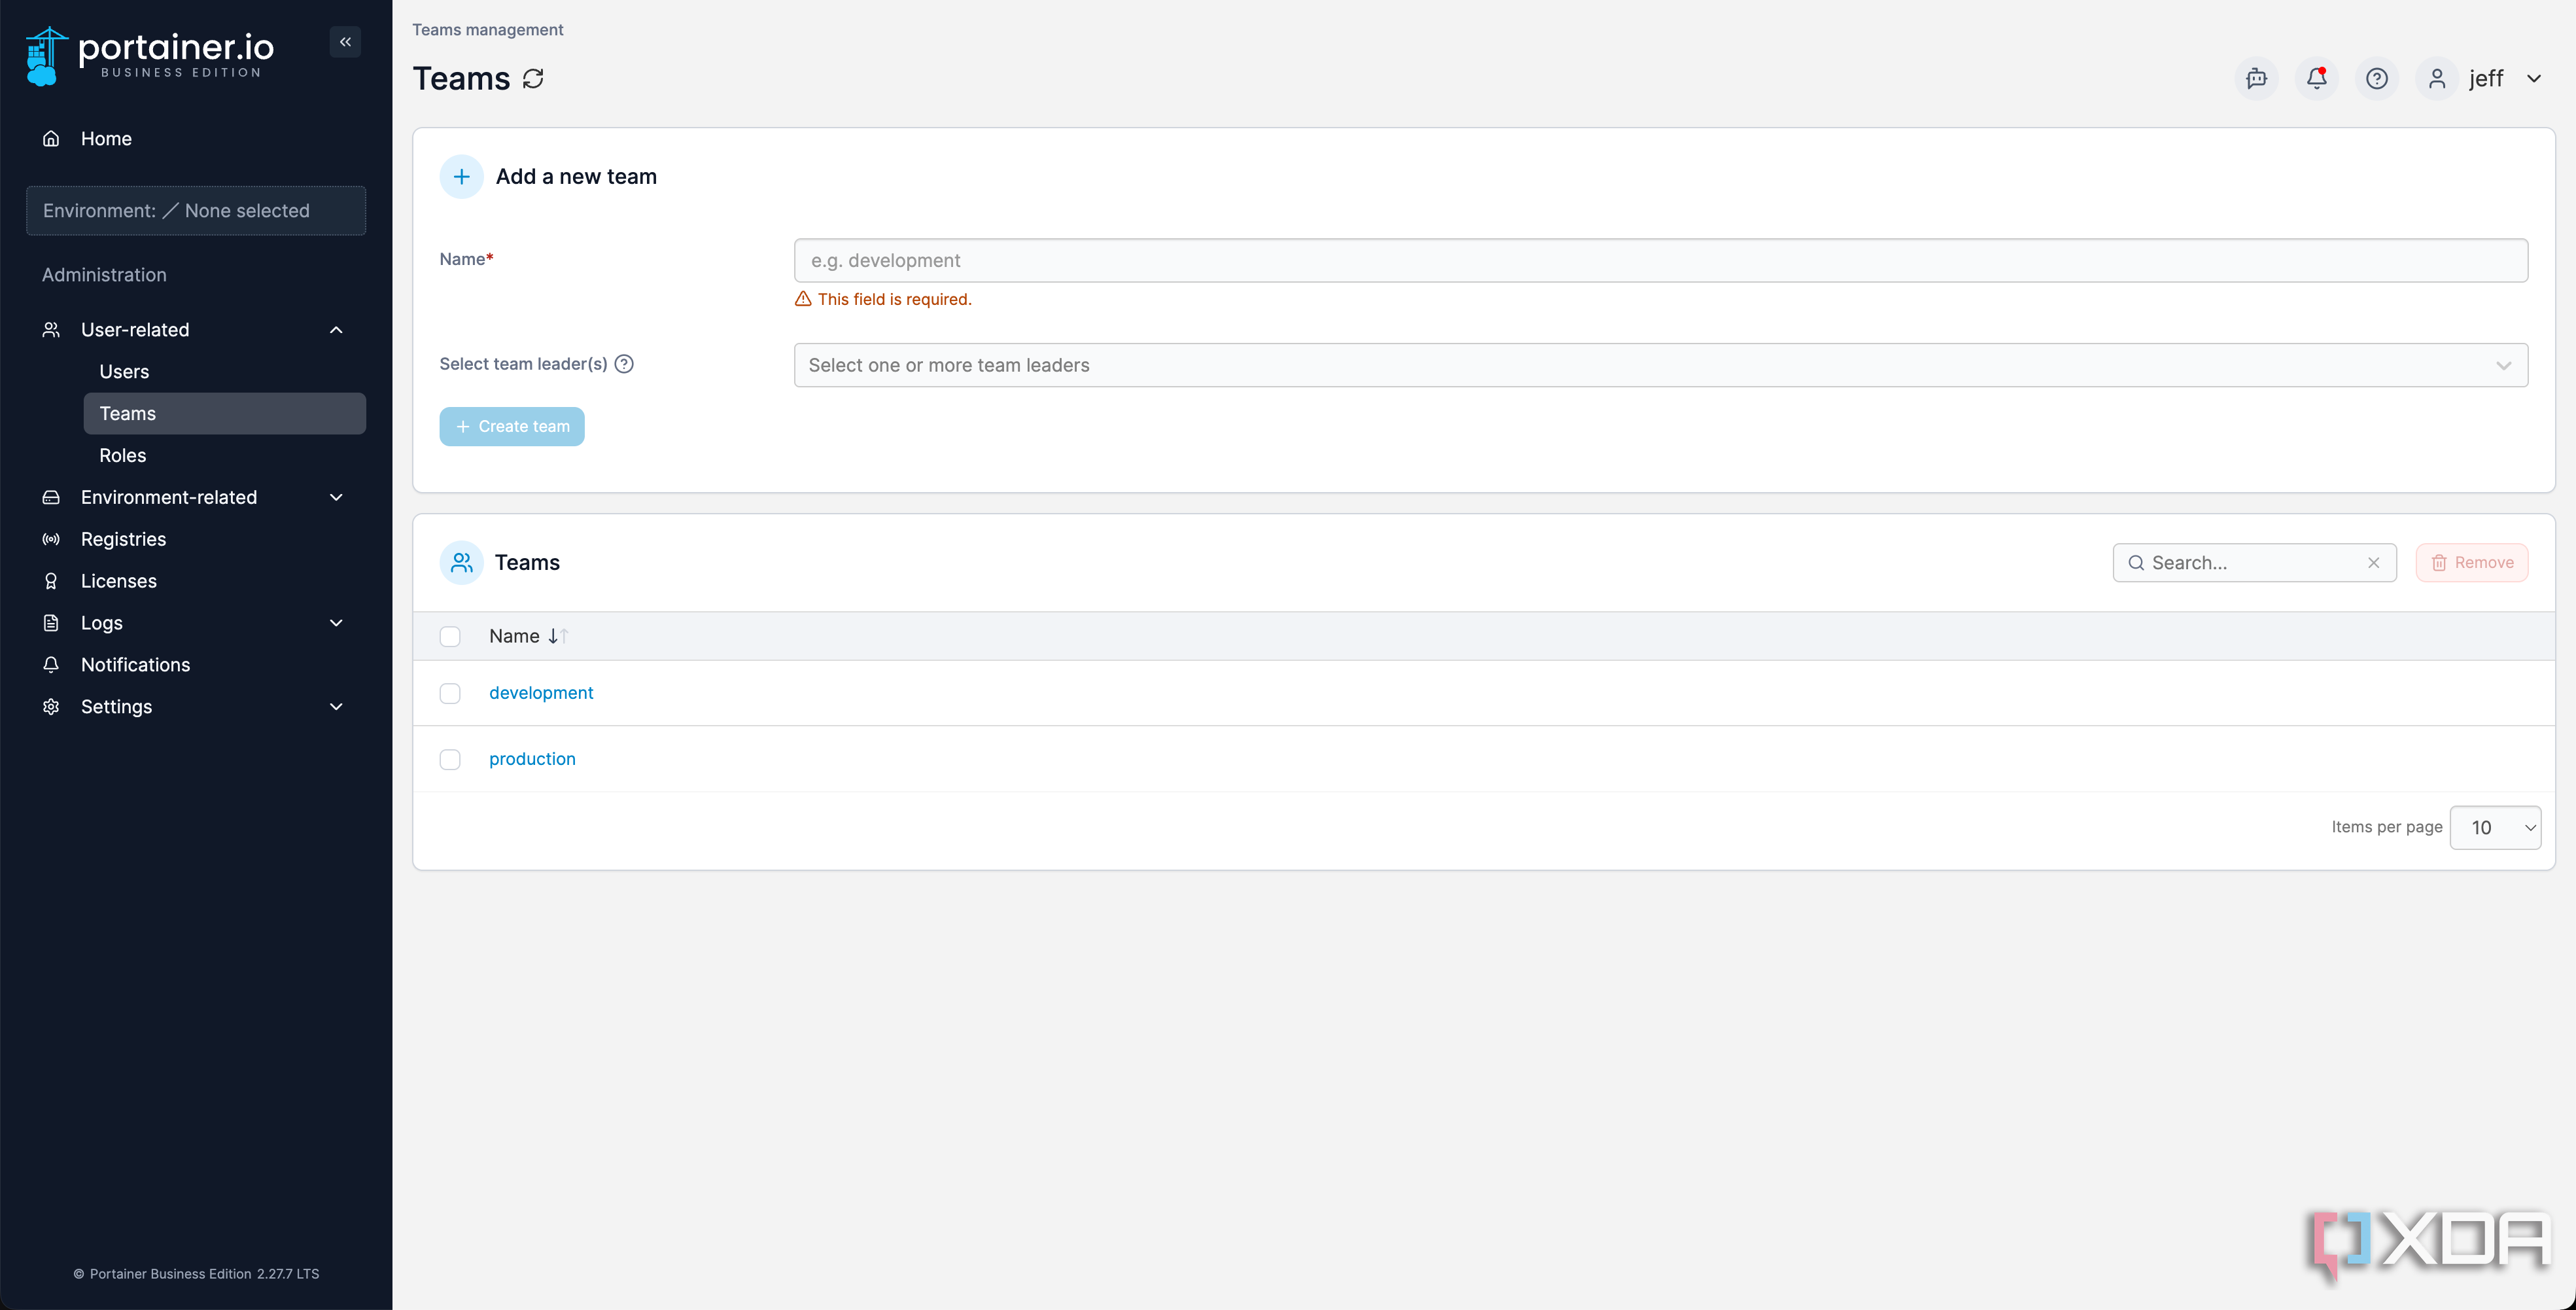Expand the Settings section chevron
2576x1310 pixels.
[336, 707]
